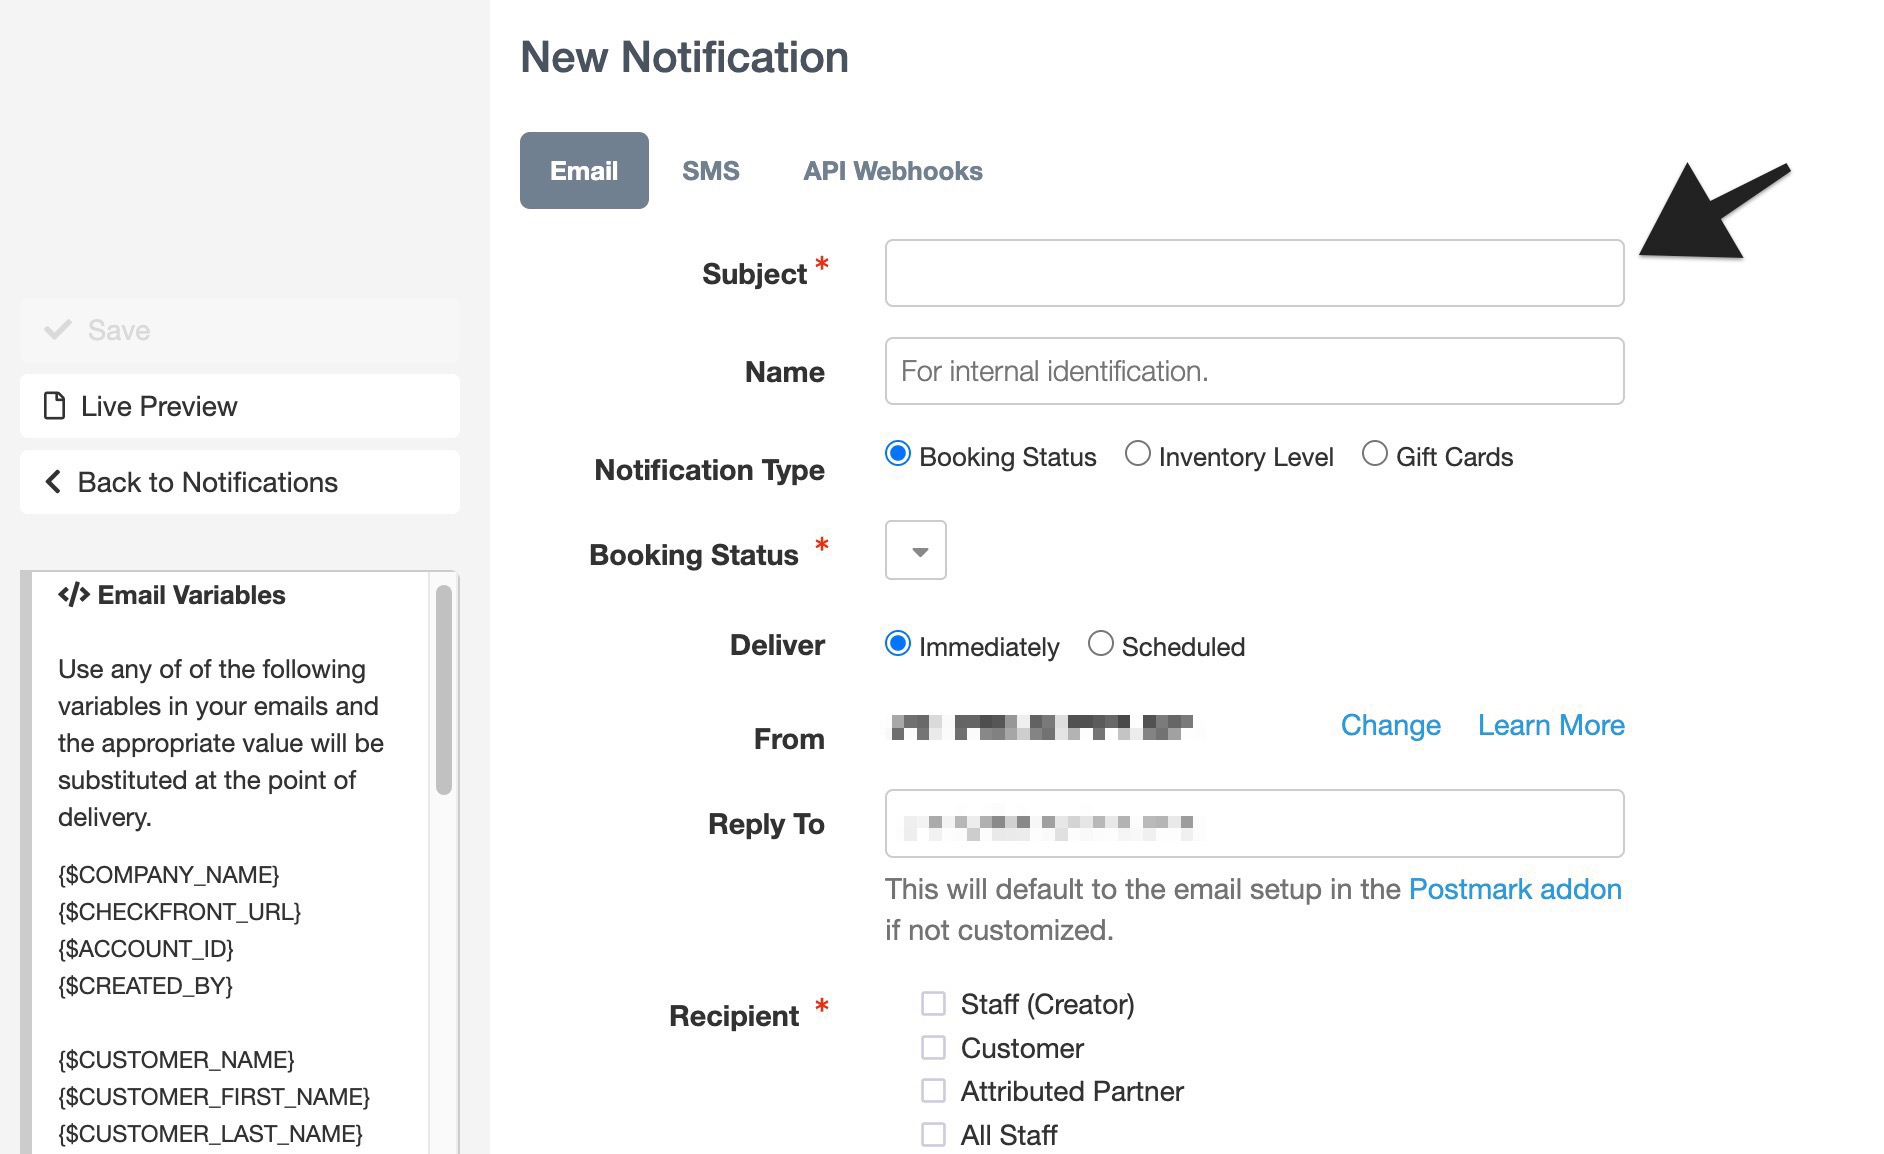Switch to the Email tab
This screenshot has width=1884, height=1154.
coord(584,171)
